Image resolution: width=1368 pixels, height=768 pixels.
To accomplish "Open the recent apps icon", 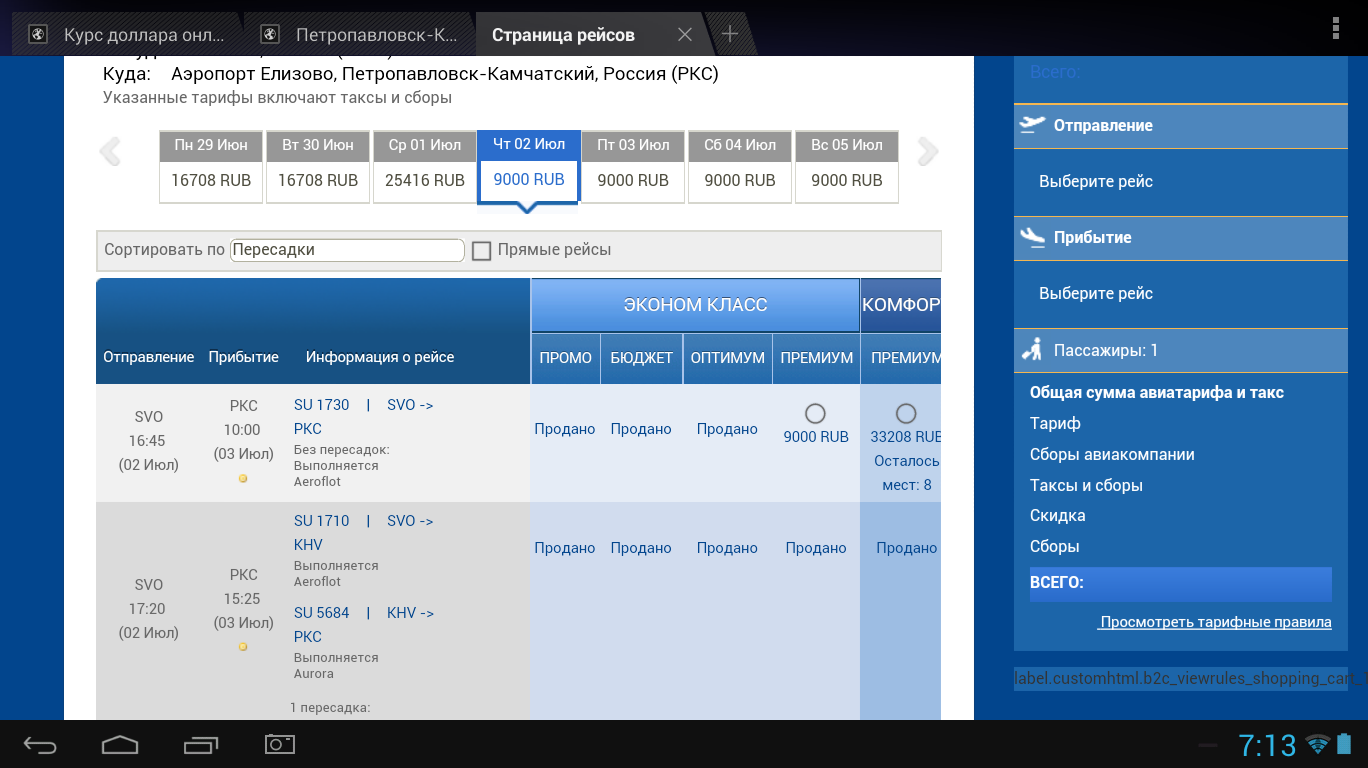I will coord(200,745).
